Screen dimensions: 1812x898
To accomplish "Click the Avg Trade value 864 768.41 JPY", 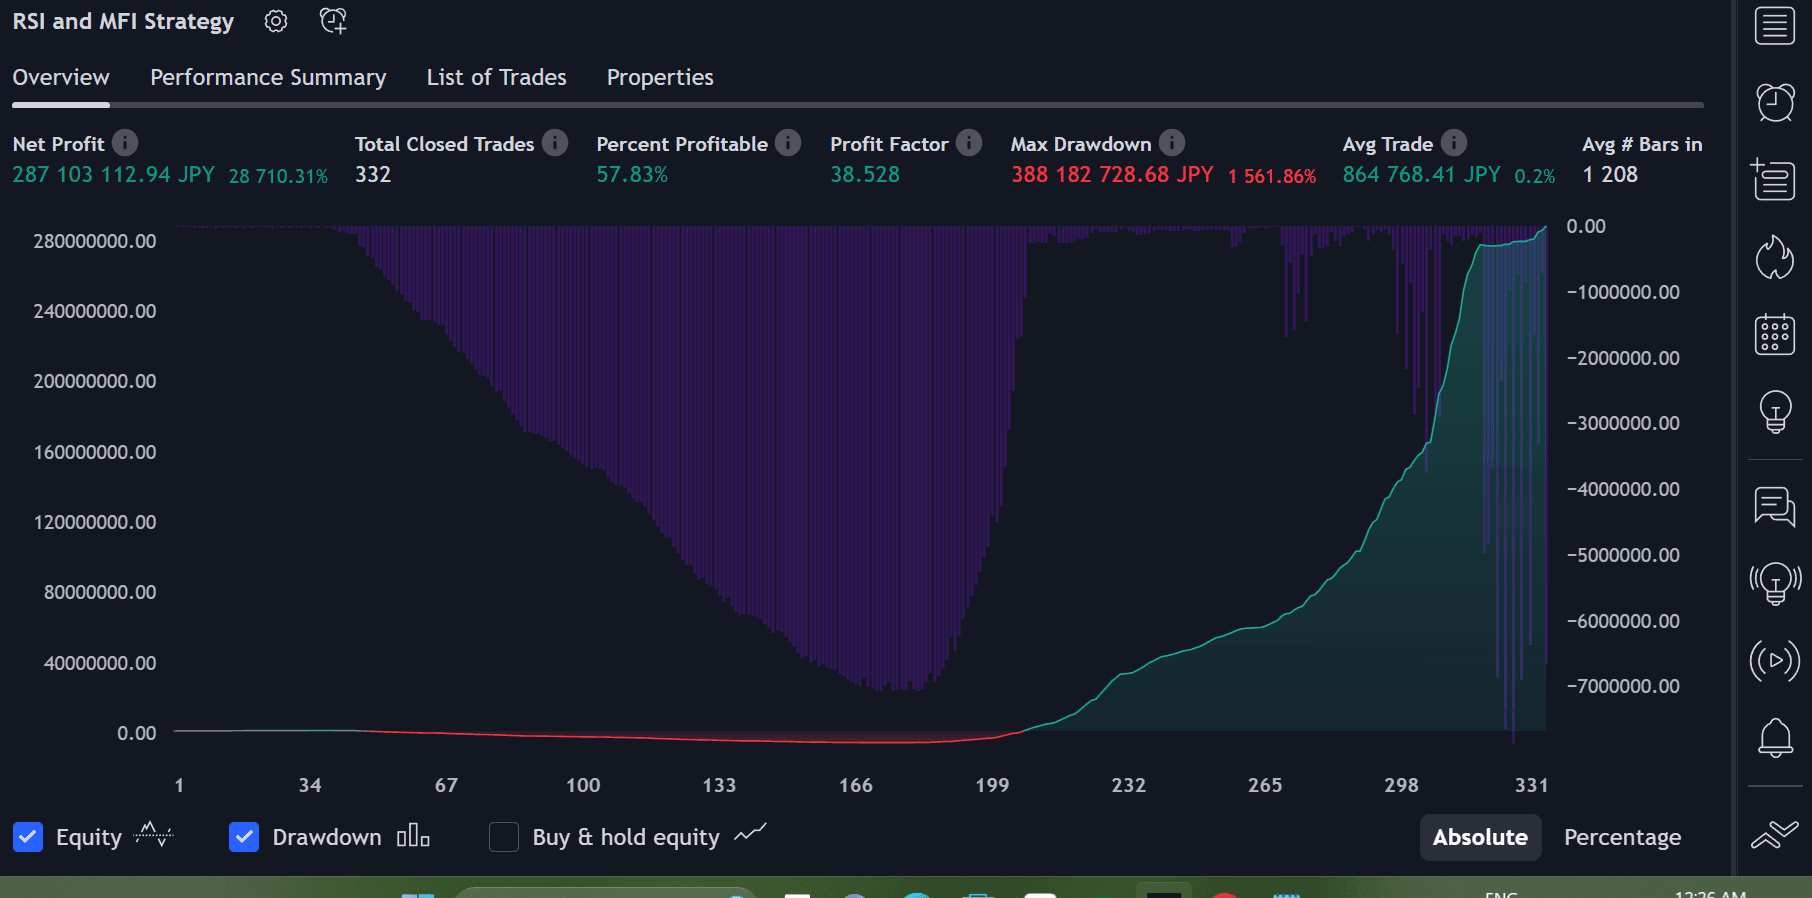I will click(1421, 174).
